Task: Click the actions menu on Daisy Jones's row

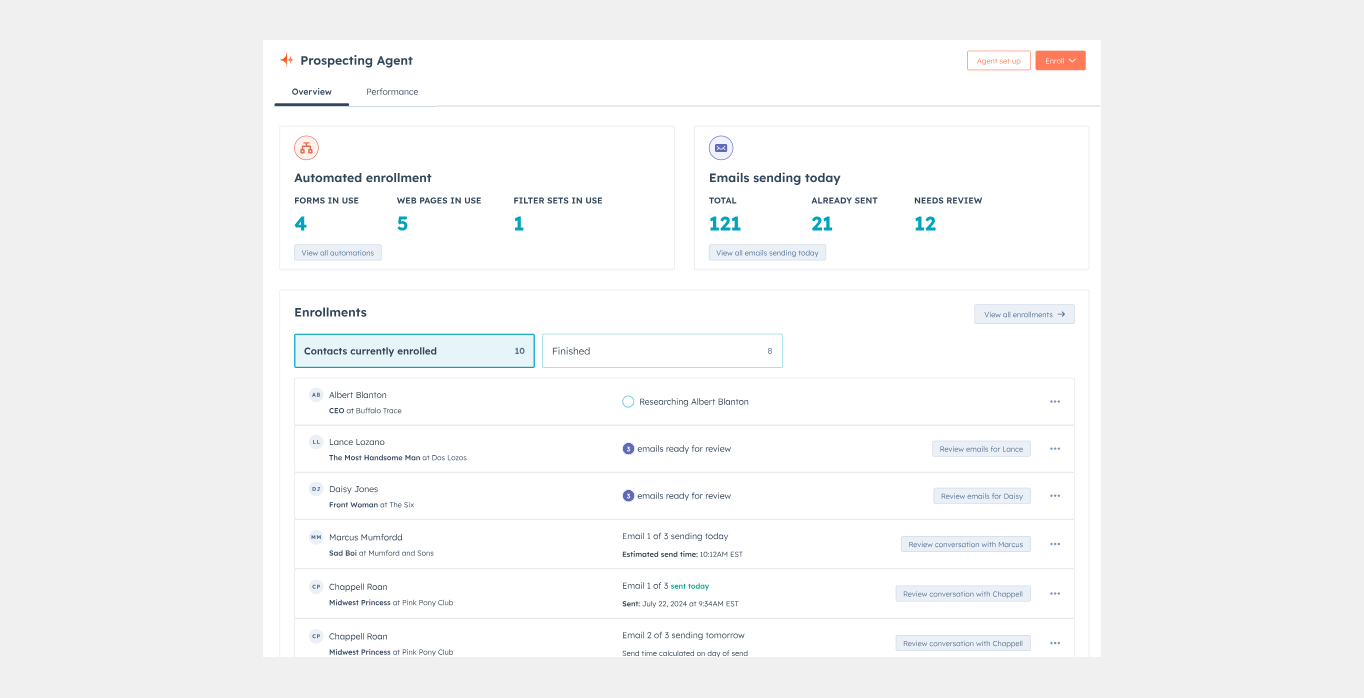Action: click(x=1054, y=495)
